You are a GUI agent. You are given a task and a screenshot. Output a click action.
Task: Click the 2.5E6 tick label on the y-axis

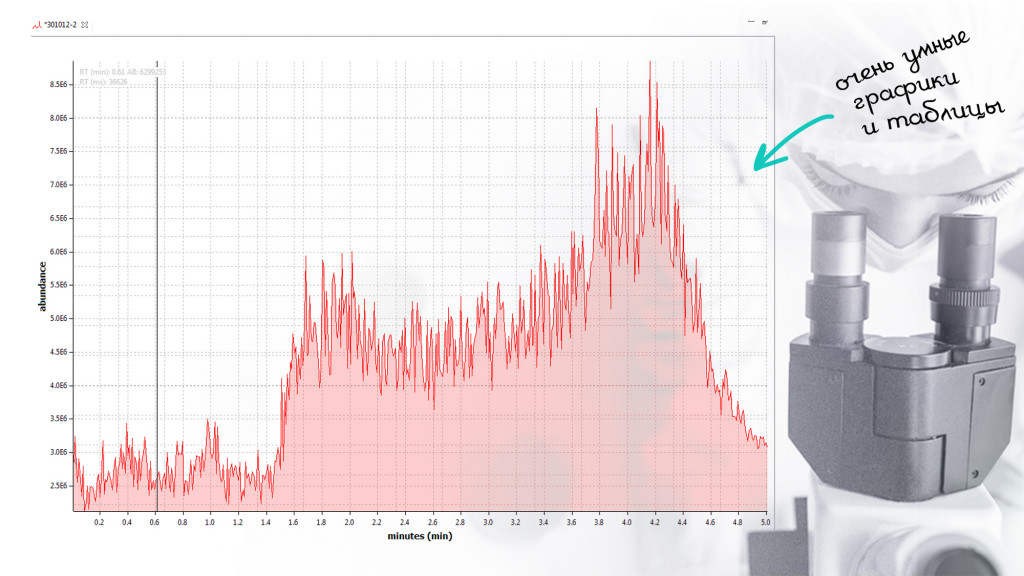[58, 486]
